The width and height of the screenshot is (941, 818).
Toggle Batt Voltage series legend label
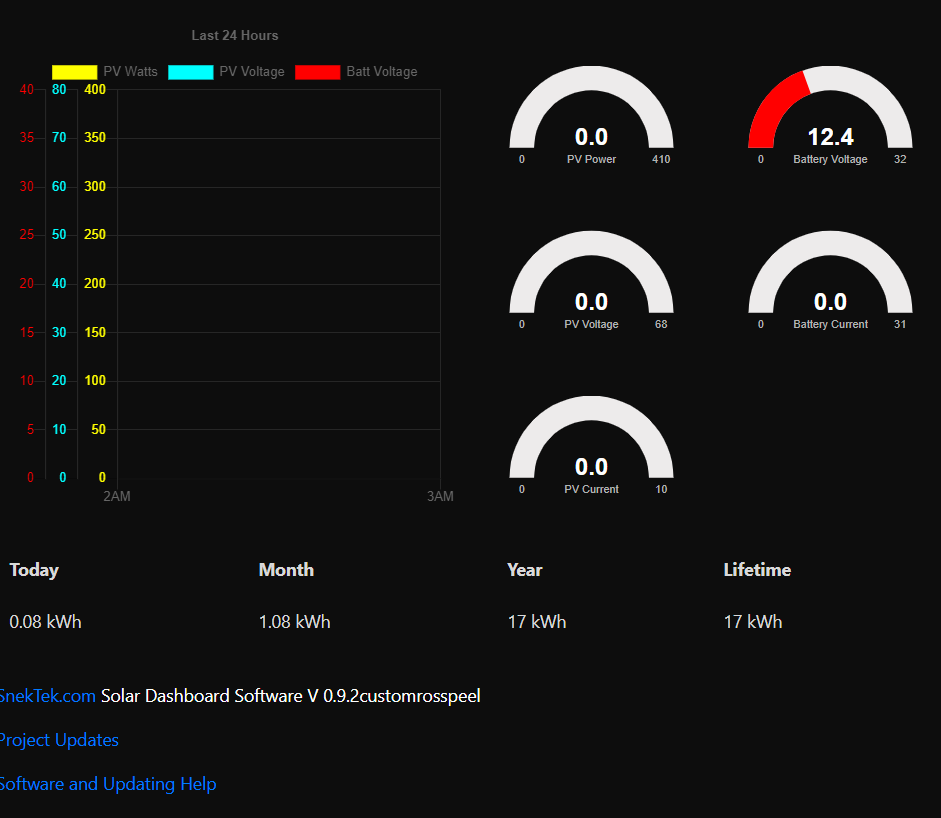coord(381,72)
